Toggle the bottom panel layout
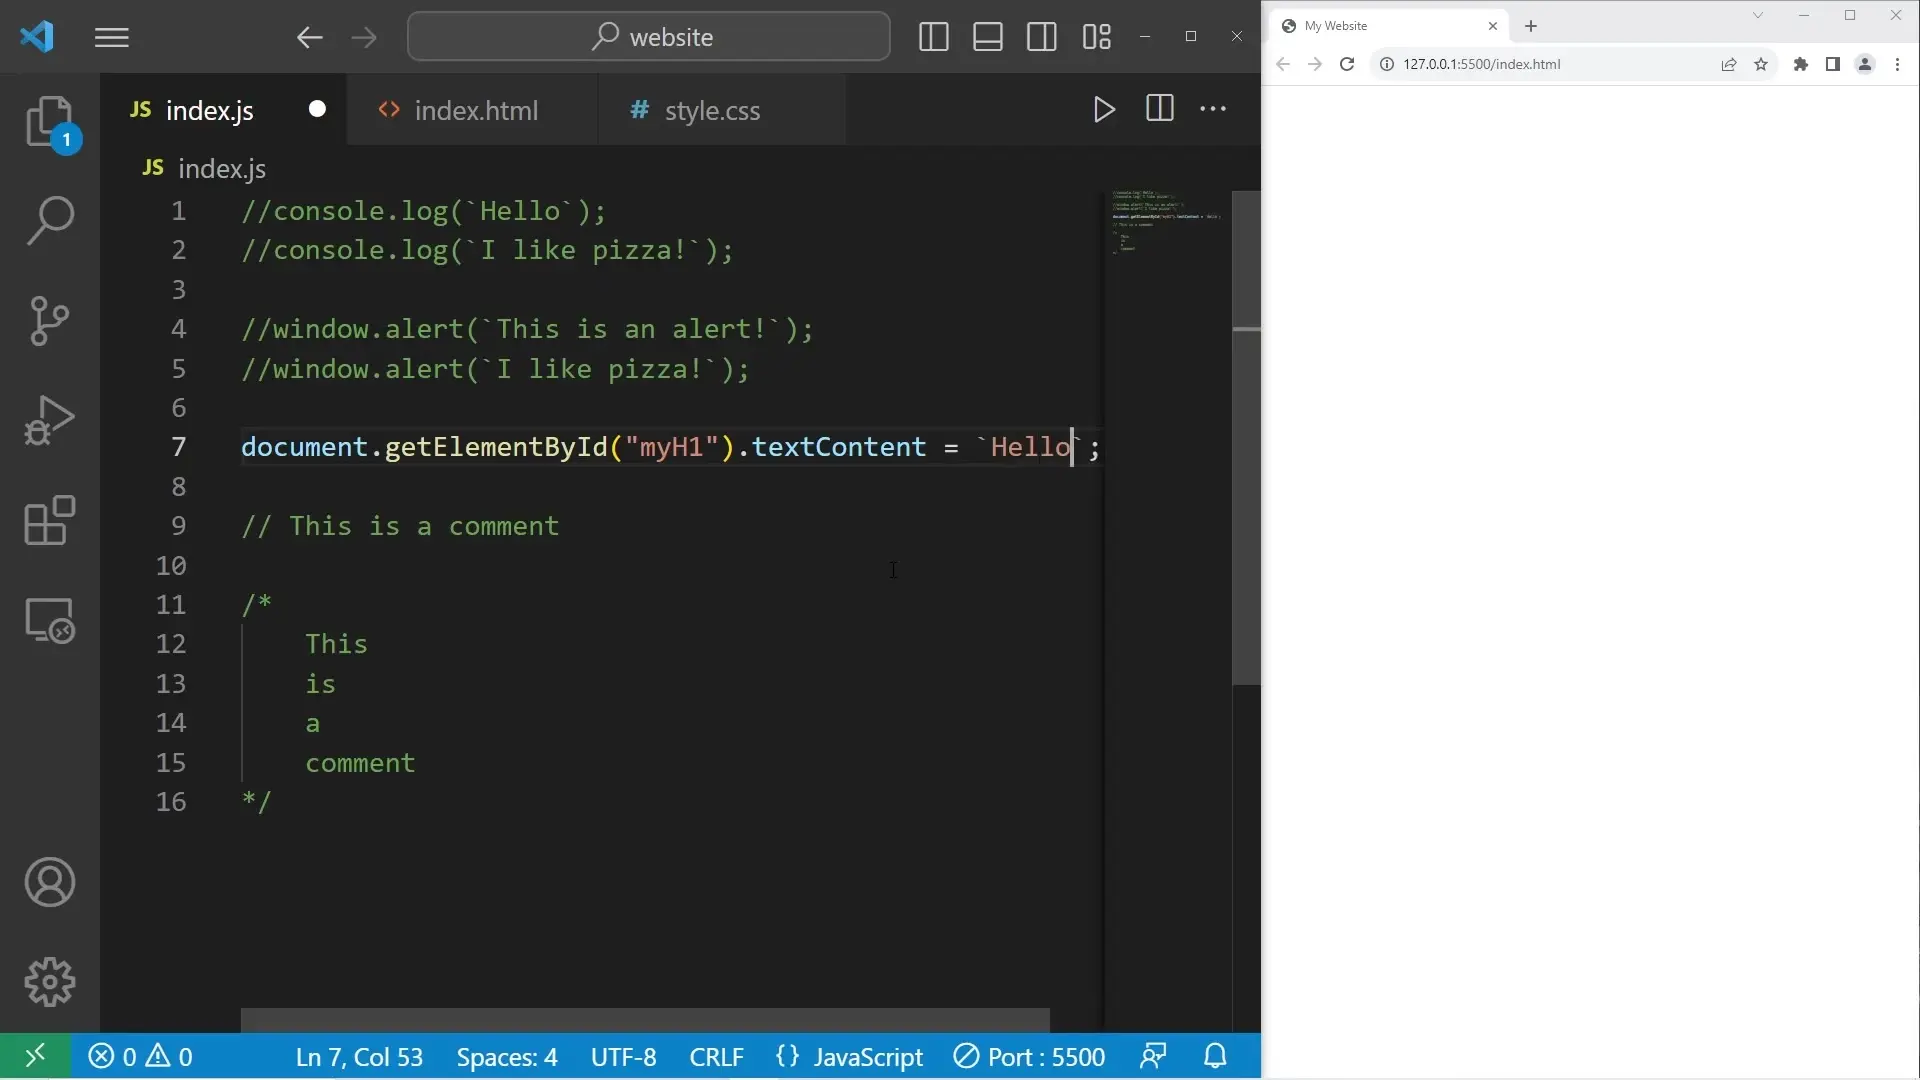The width and height of the screenshot is (1920, 1080). [x=987, y=37]
